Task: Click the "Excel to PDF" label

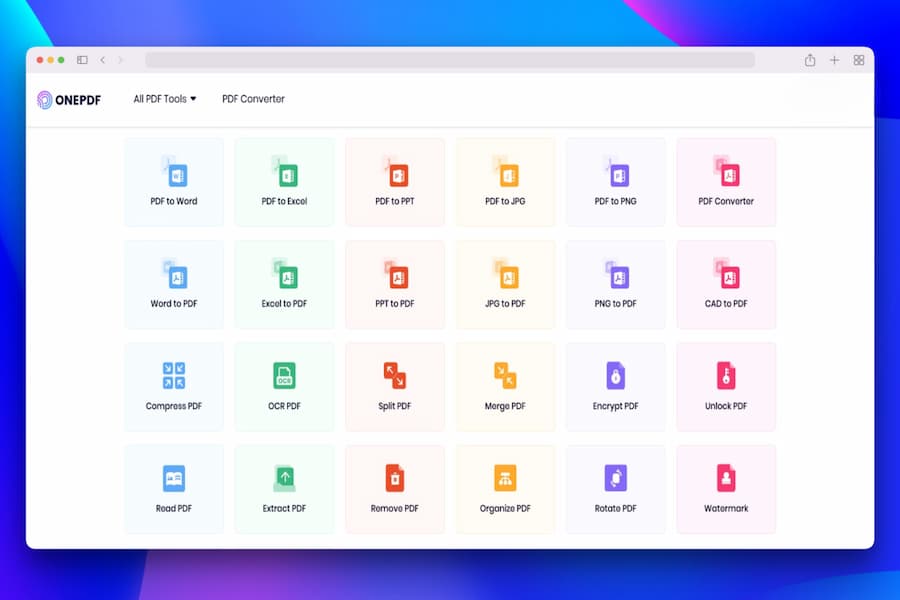Action: (285, 304)
